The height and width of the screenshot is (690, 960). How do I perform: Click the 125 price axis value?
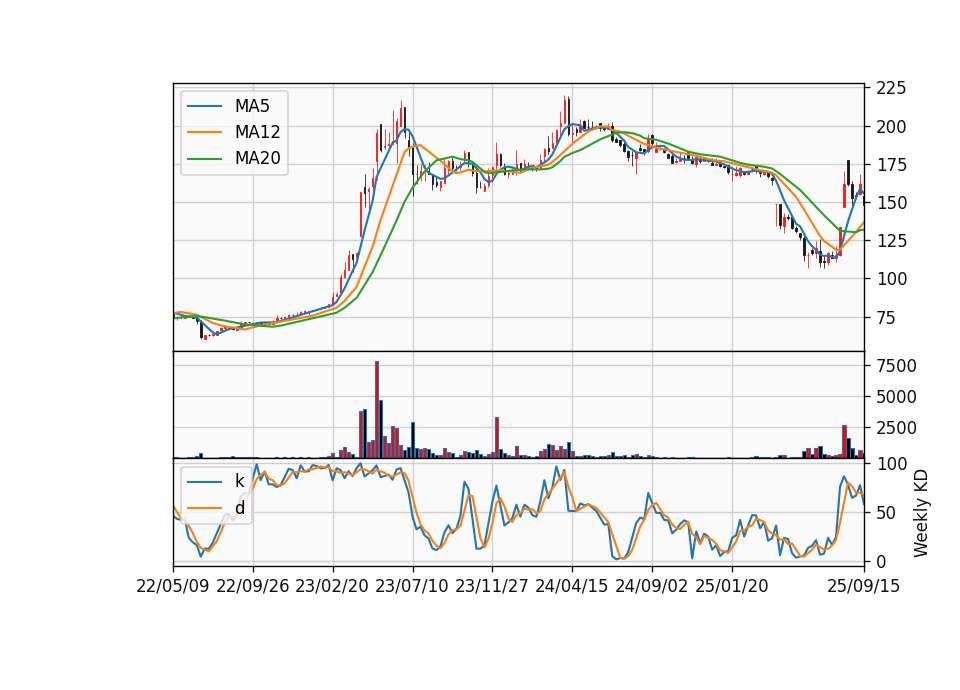point(891,241)
